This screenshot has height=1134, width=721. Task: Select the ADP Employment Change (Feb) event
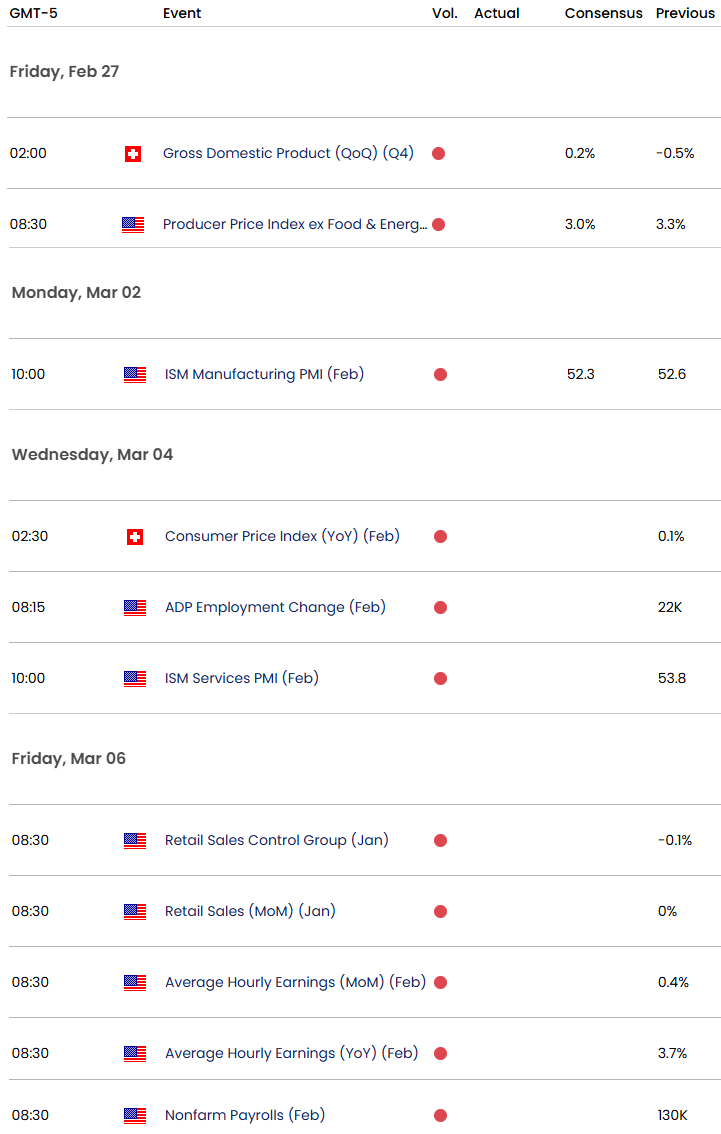(x=275, y=607)
